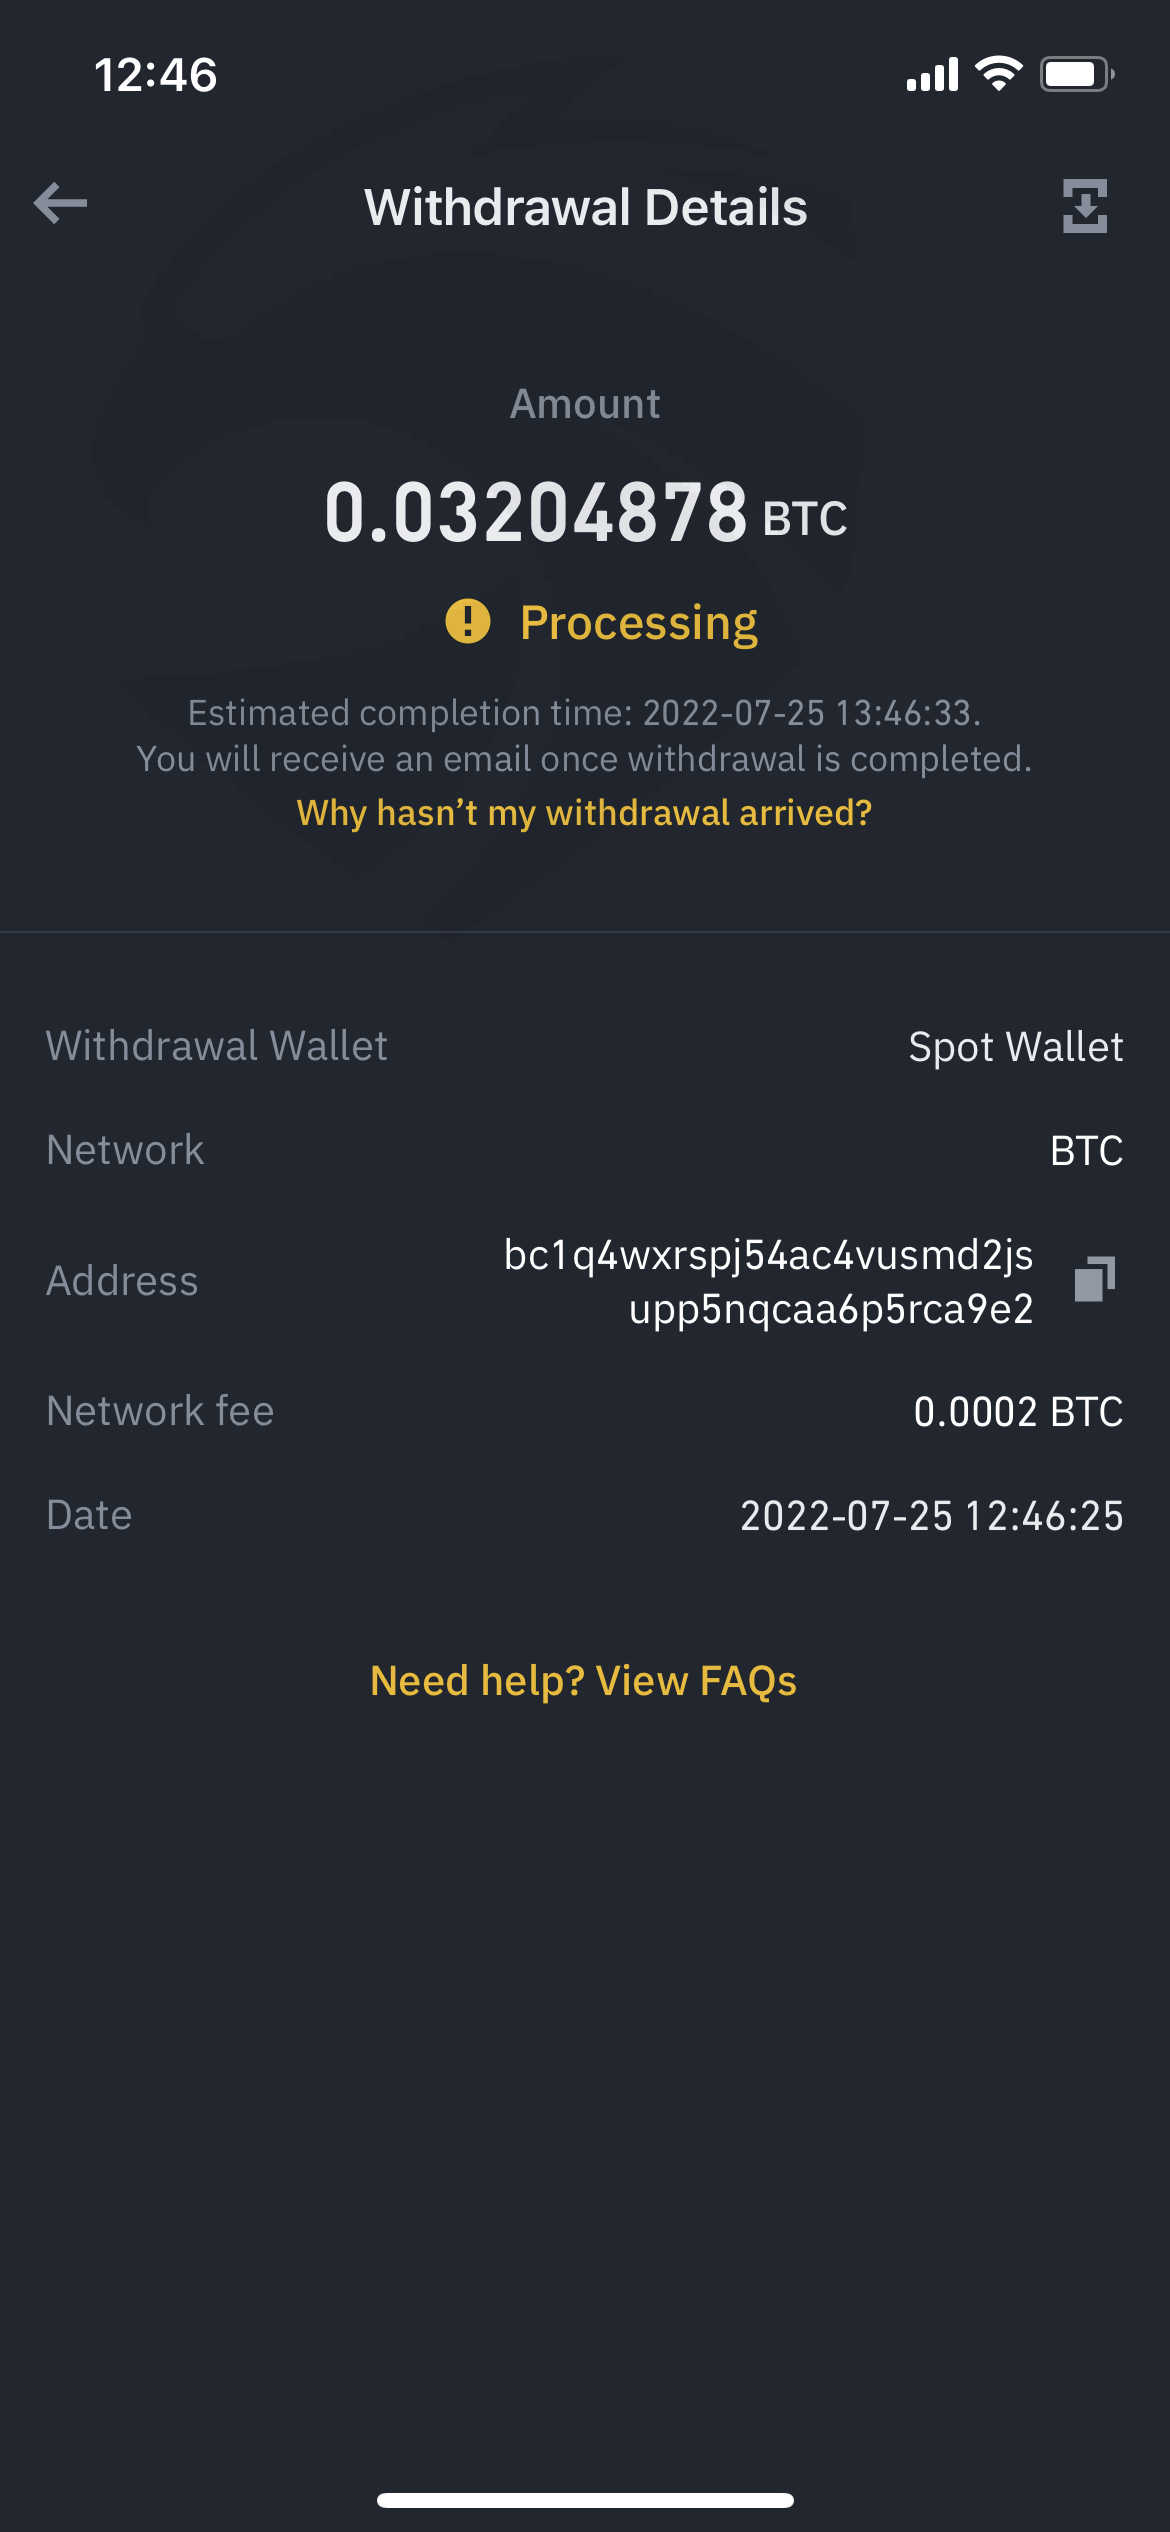Tap the battery indicator icon
This screenshot has height=2532, width=1170.
1076,74
